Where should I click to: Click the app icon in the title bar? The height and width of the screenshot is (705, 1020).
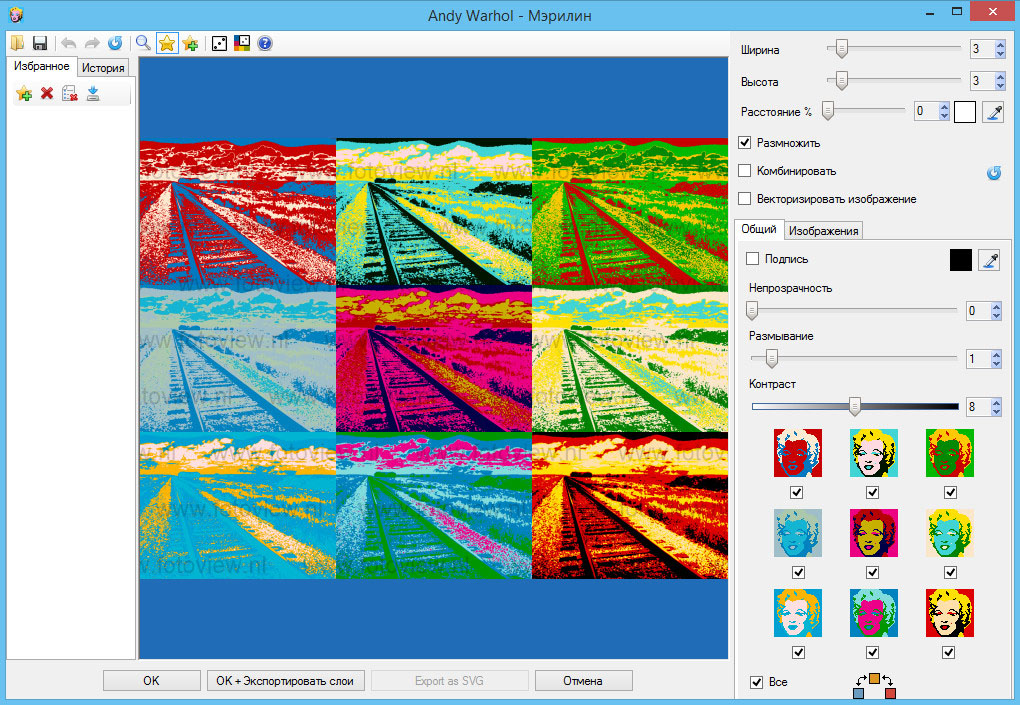pos(16,14)
